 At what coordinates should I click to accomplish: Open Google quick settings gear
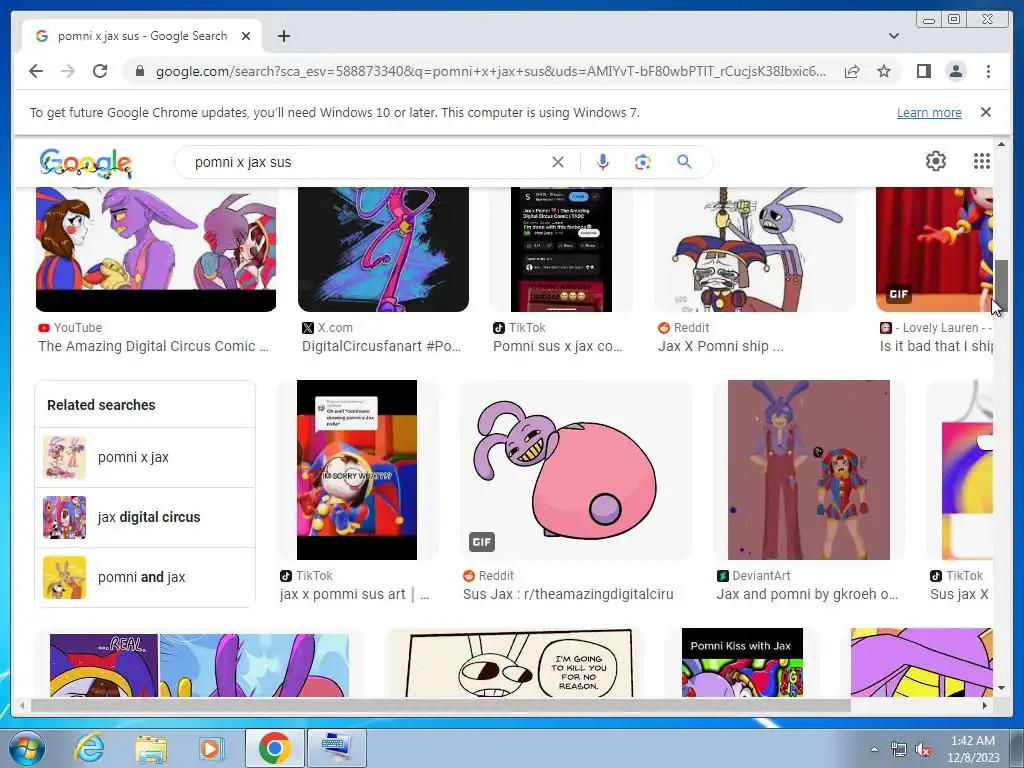pos(935,161)
